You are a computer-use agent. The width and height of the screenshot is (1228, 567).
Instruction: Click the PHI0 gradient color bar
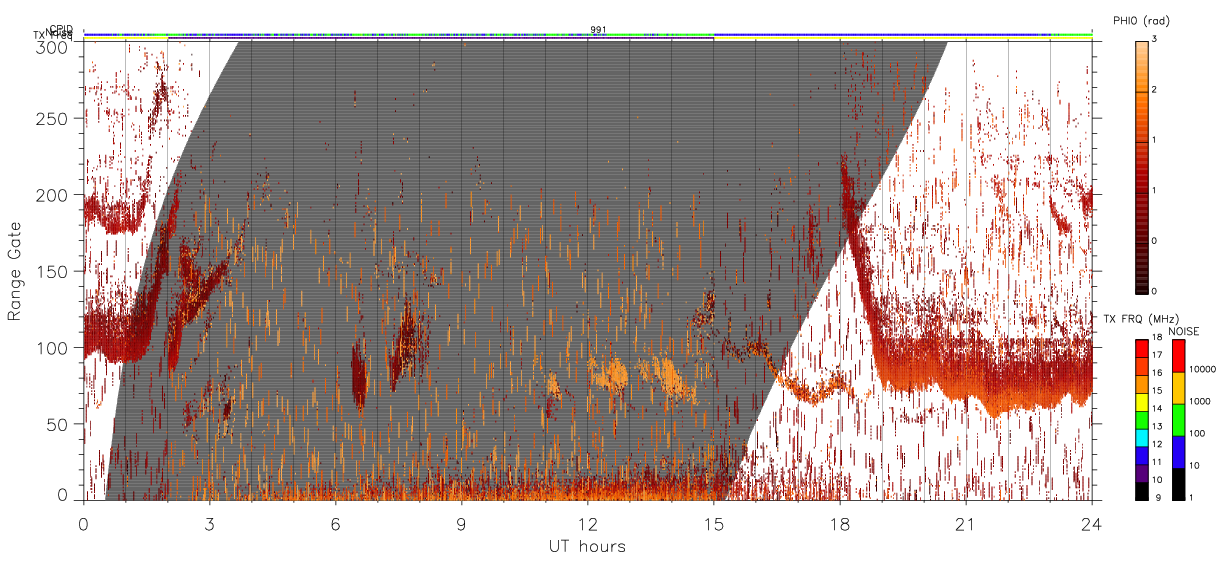[1143, 166]
